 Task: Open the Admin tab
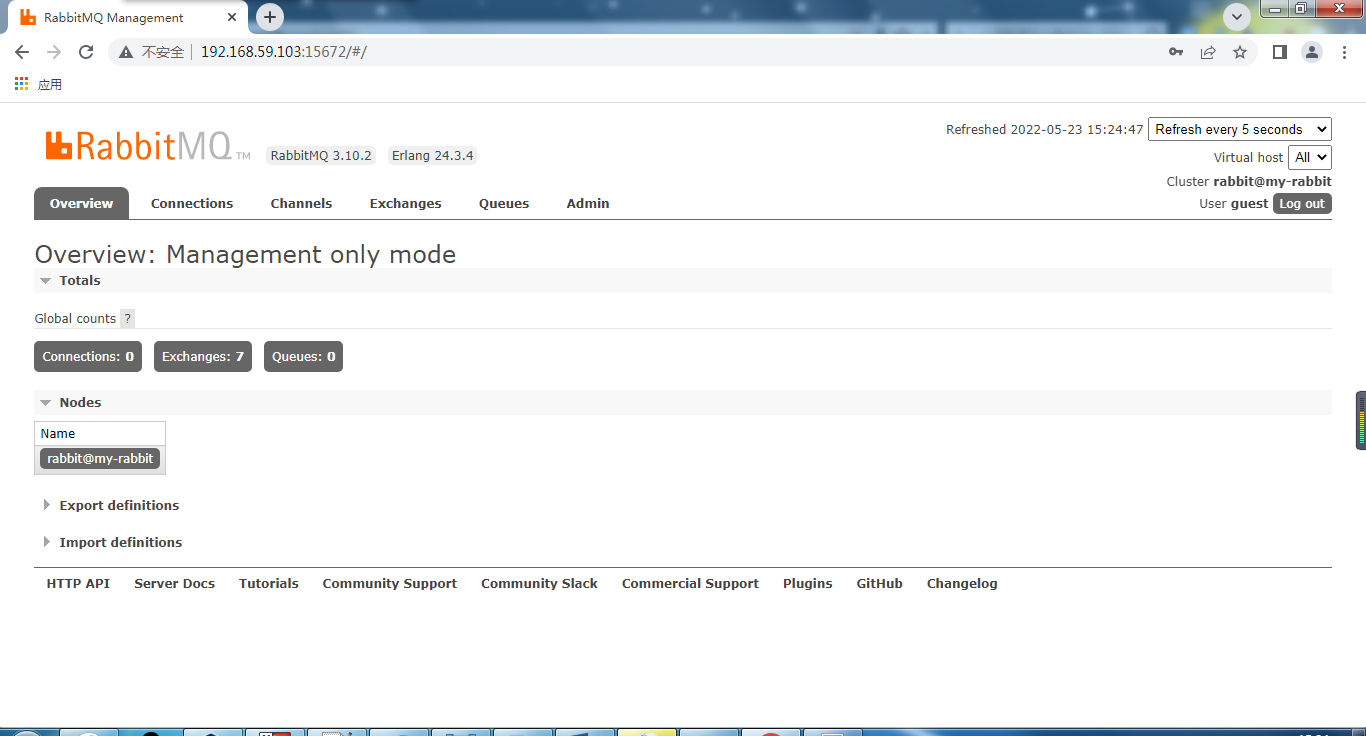tap(588, 203)
